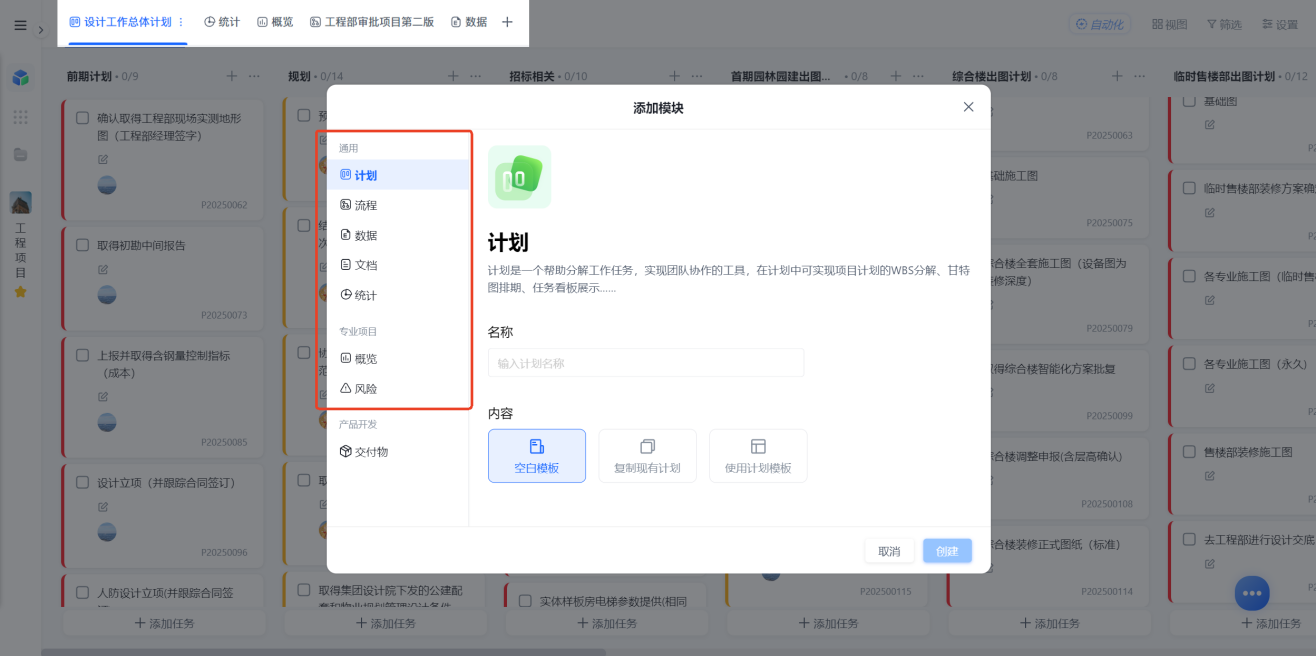The image size is (1316, 656).
Task: Click plus icon in 招标相关 column header
Action: [674, 76]
